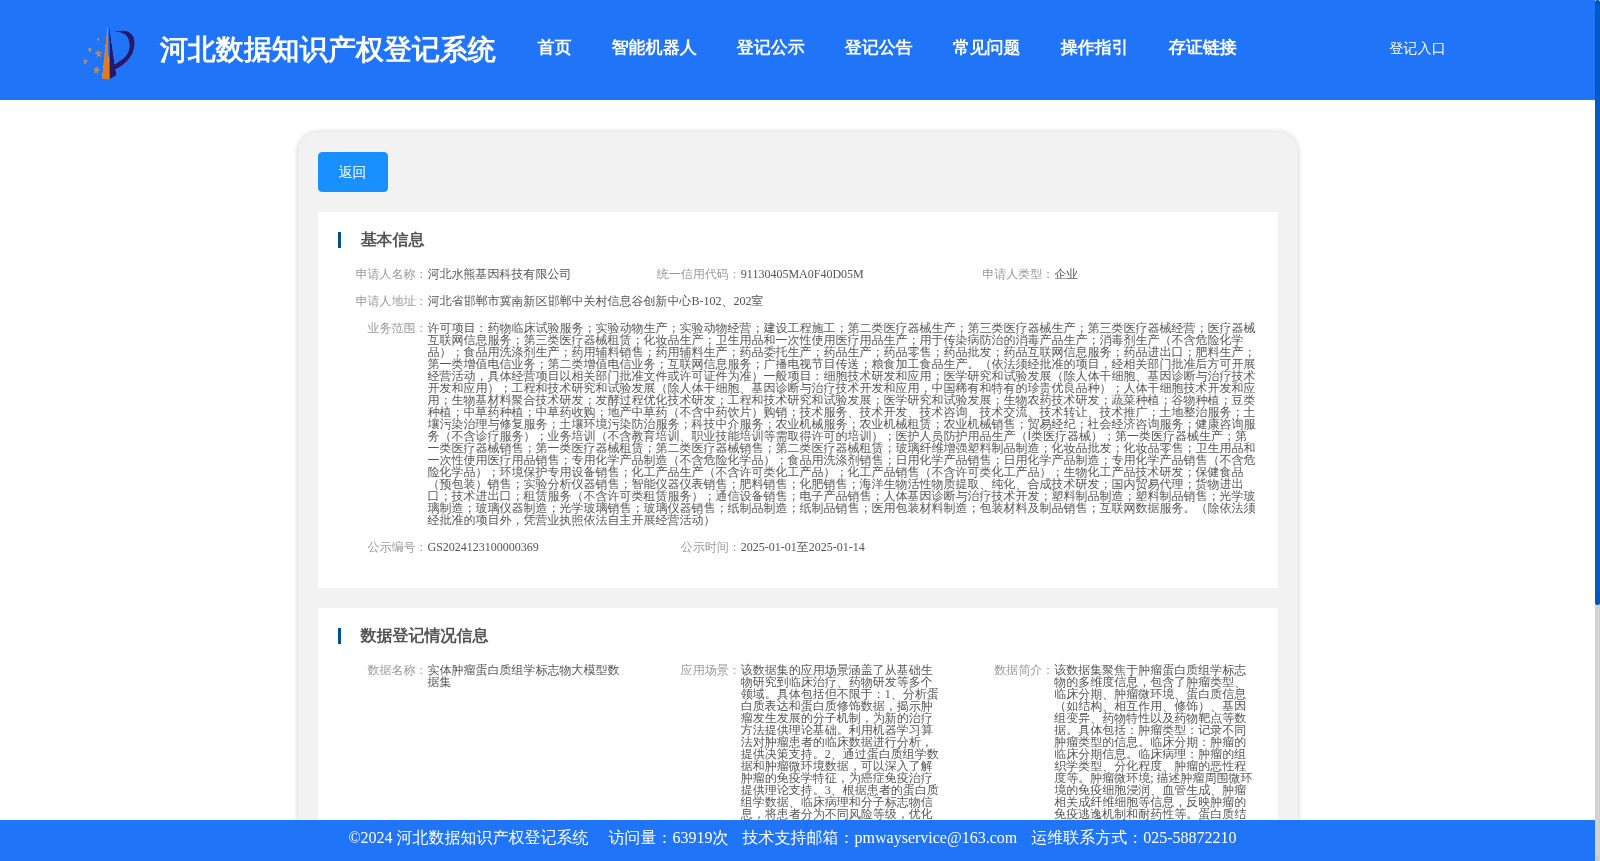Screen dimensions: 1600x861
Task: Select the 基本信息 section heading
Action: pos(392,240)
